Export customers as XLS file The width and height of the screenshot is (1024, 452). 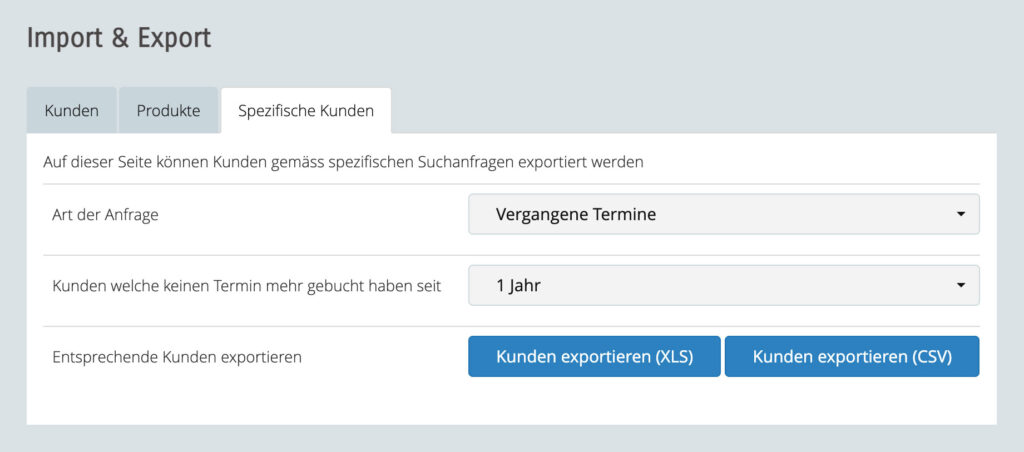(x=594, y=356)
